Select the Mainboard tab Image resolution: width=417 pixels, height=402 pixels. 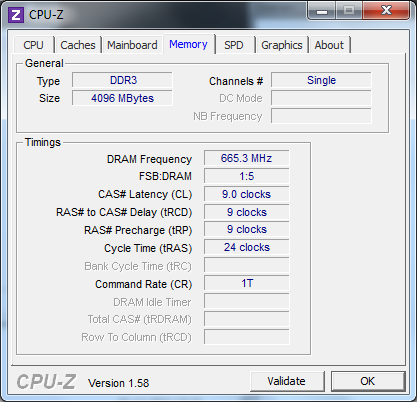(132, 45)
